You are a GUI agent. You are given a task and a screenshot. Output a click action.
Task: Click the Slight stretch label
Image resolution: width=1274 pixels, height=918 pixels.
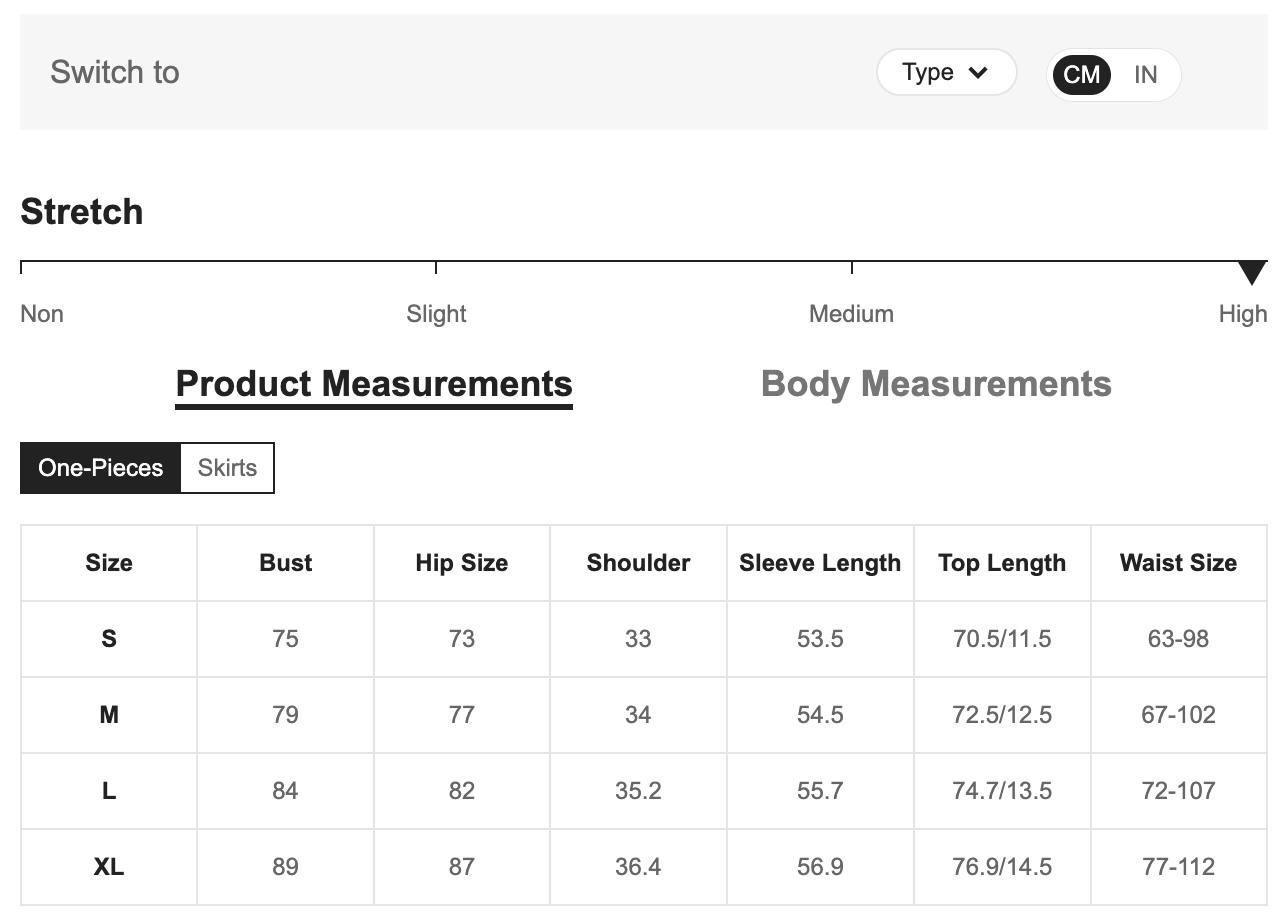coord(436,314)
